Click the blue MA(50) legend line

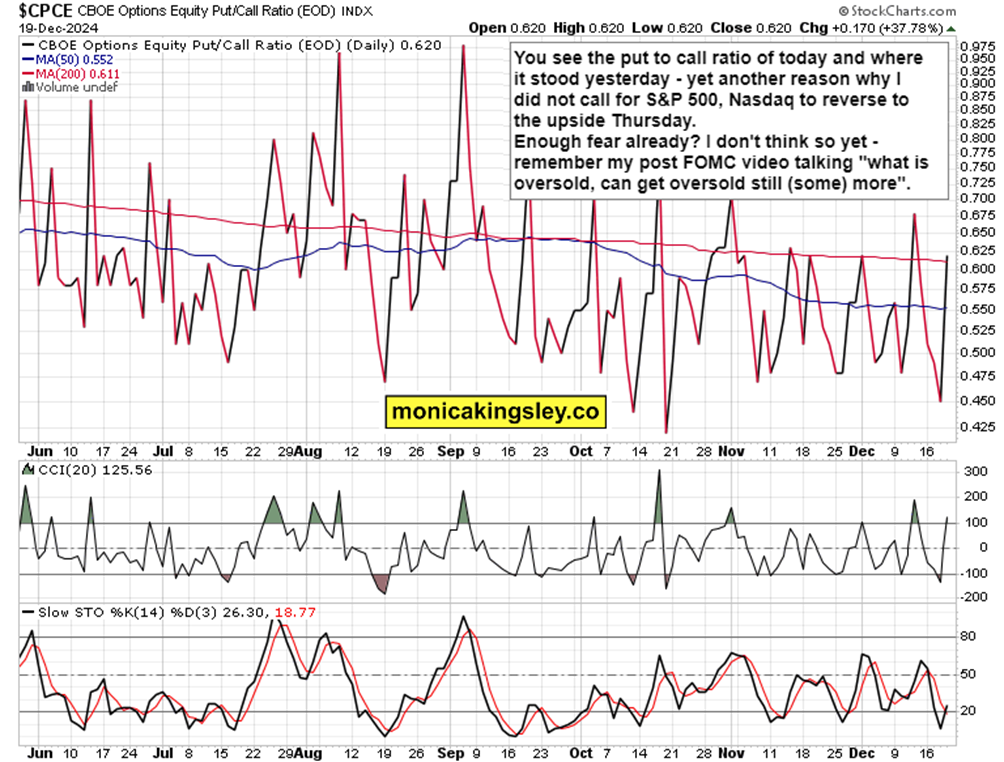click(x=28, y=60)
